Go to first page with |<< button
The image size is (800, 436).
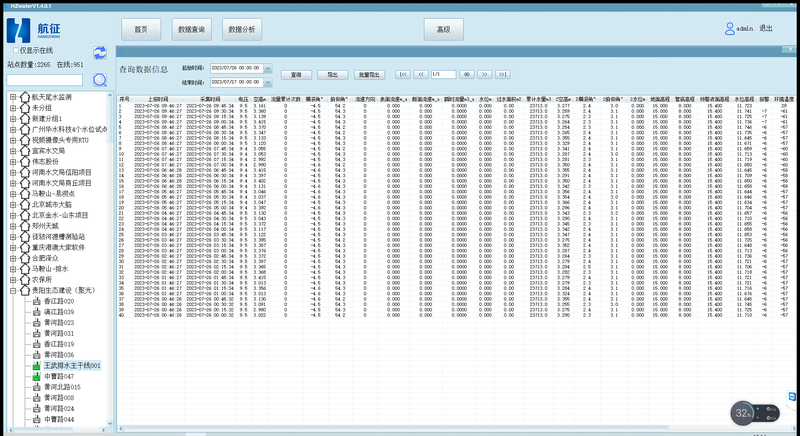click(403, 74)
